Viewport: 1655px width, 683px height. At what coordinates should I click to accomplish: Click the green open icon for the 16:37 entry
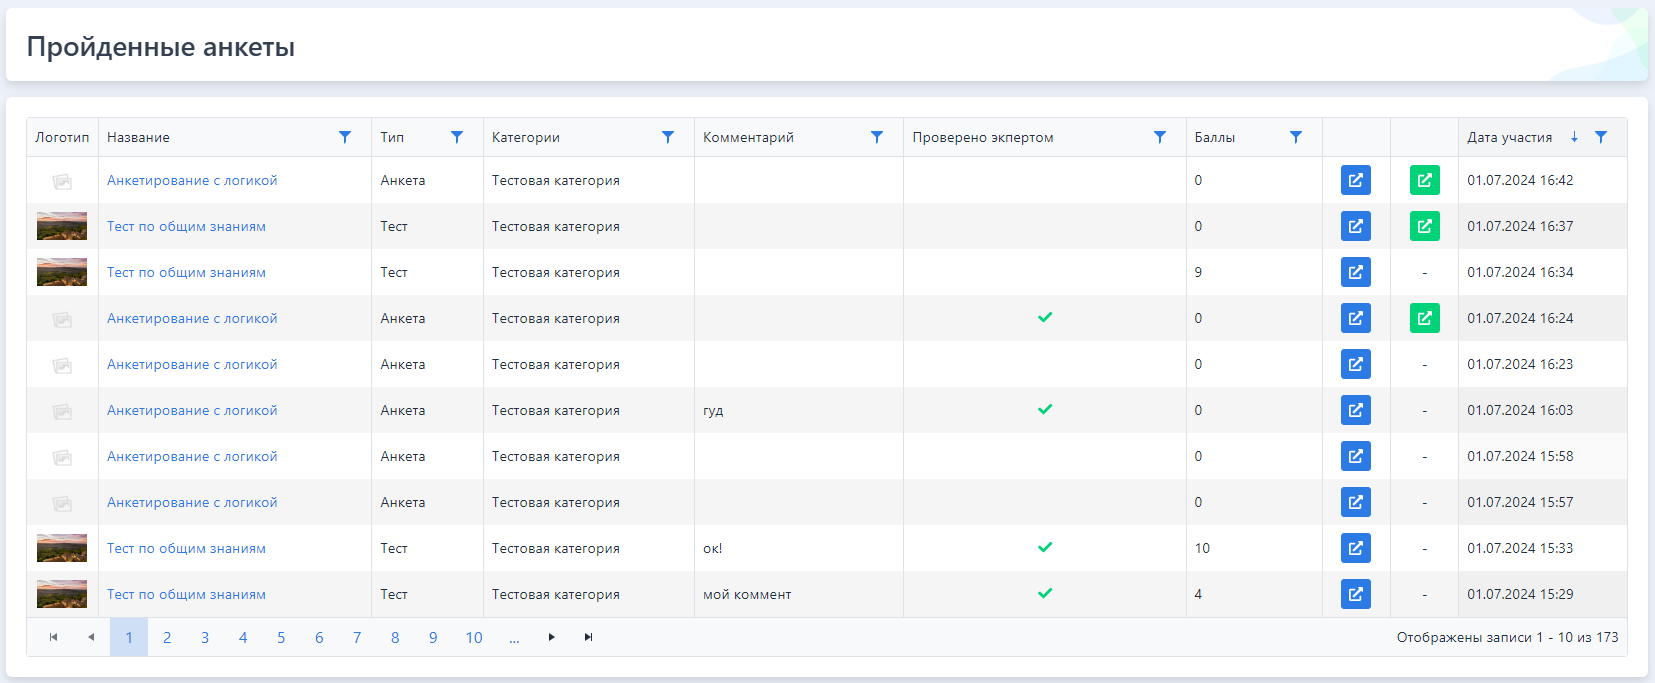1424,226
